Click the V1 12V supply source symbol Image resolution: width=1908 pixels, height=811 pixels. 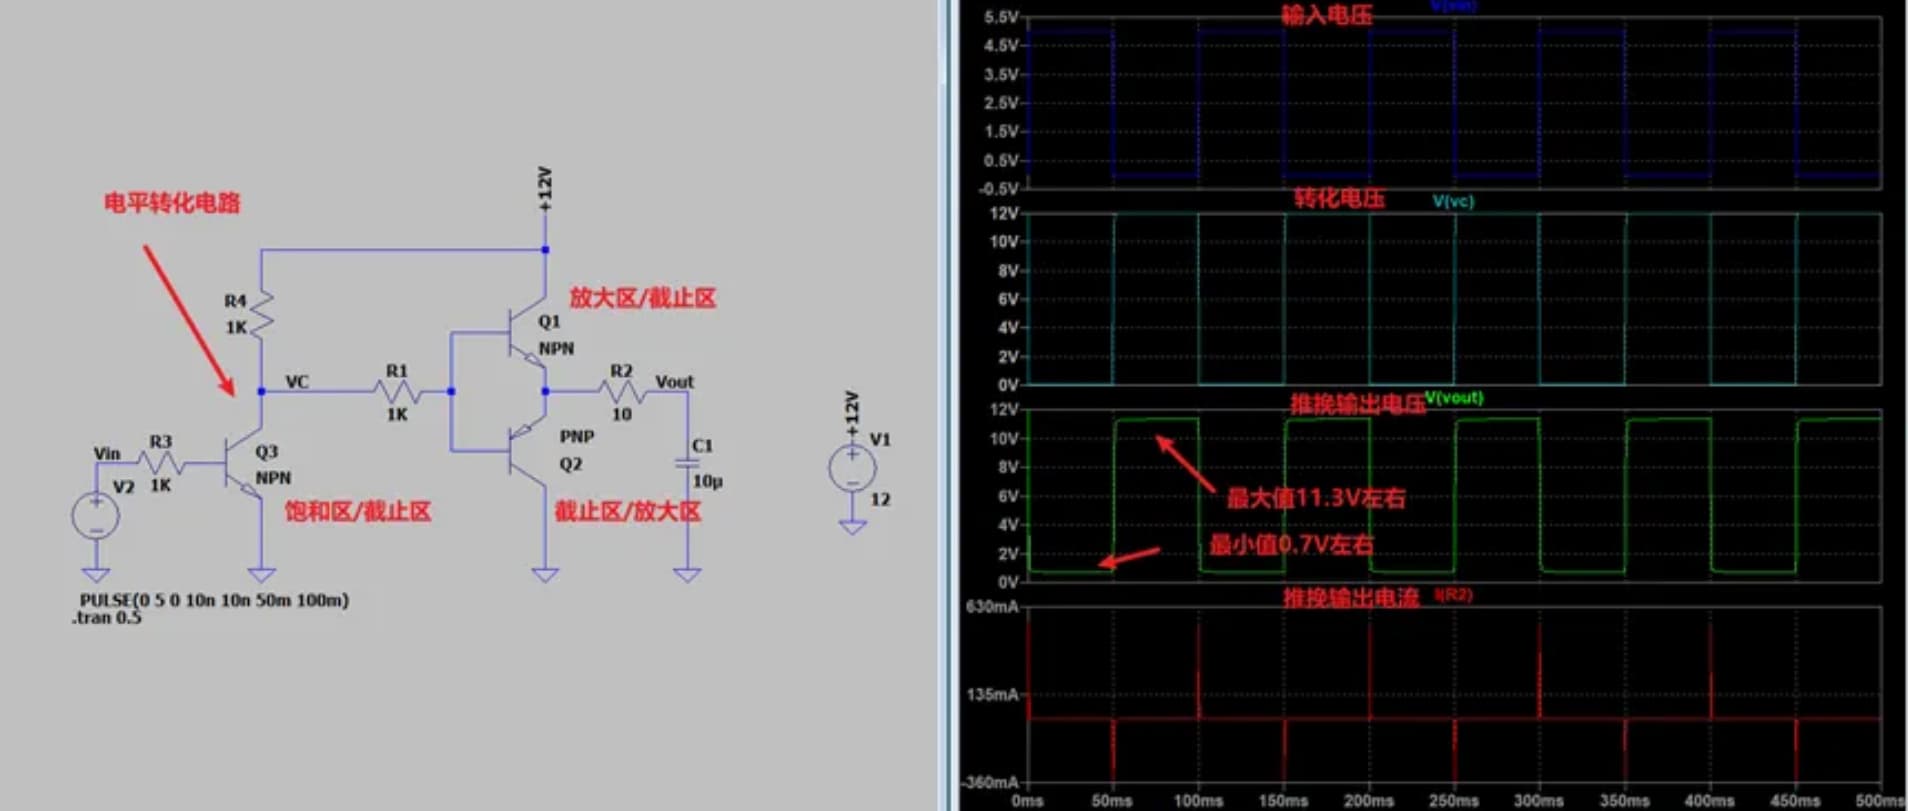[x=852, y=468]
